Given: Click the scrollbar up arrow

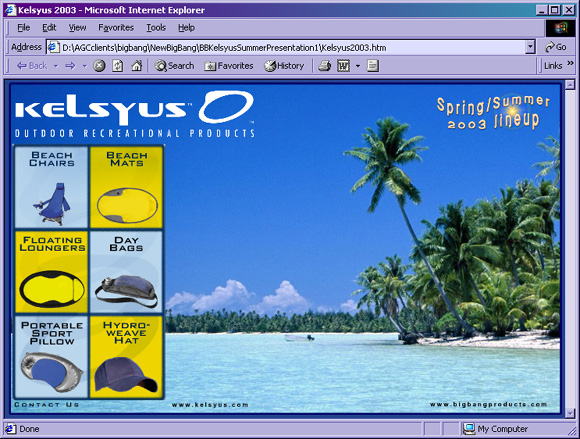Looking at the screenshot, I should click(x=570, y=85).
